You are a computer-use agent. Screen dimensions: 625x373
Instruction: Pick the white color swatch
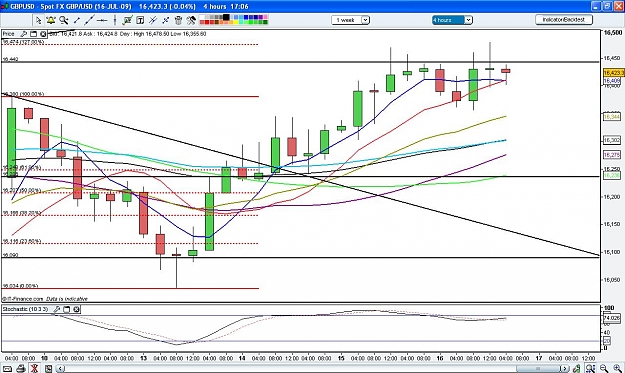click(x=202, y=17)
